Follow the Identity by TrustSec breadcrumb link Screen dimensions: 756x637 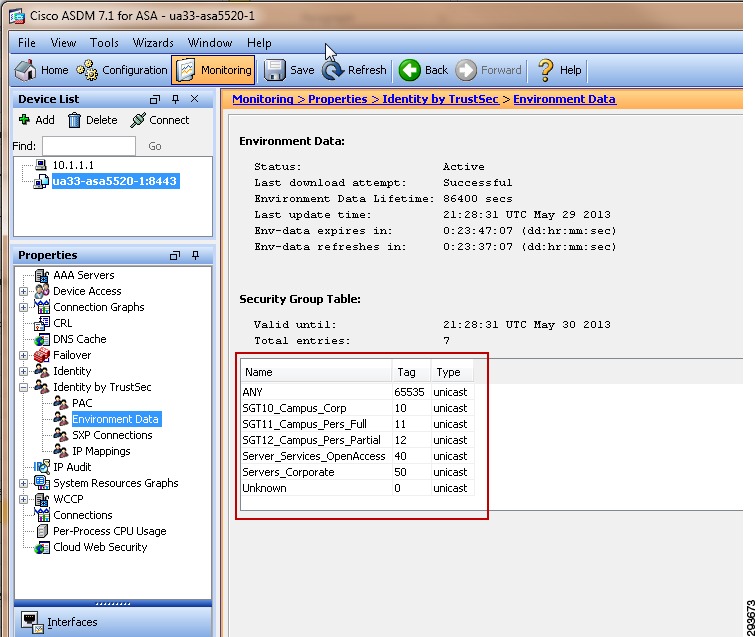pyautogui.click(x=440, y=99)
